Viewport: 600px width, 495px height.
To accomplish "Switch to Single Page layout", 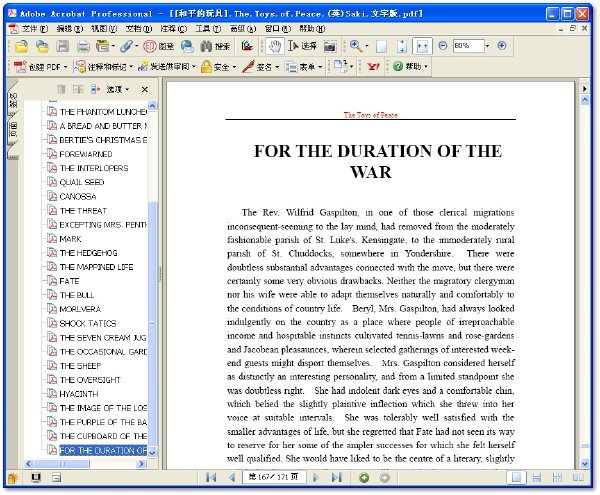I will point(516,477).
